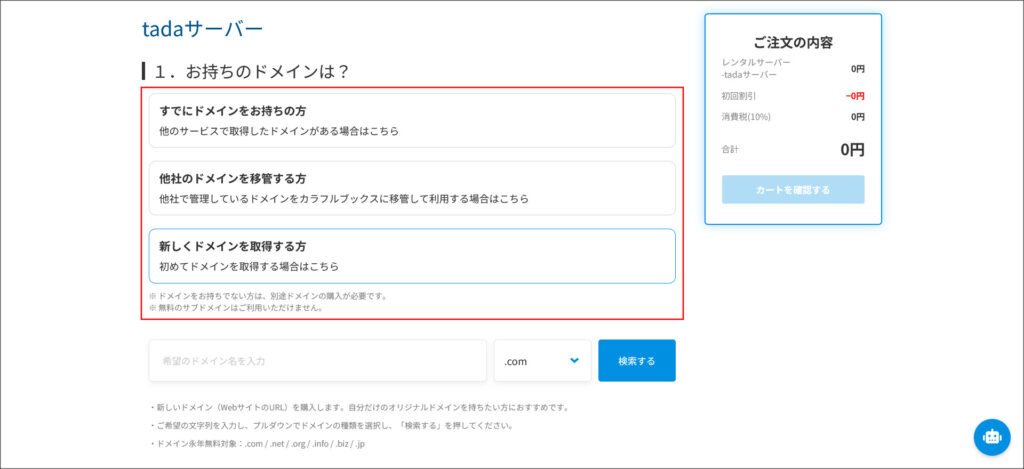Click the 消費税(10%) tax row label
The width and height of the screenshot is (1024, 469).
(746, 117)
